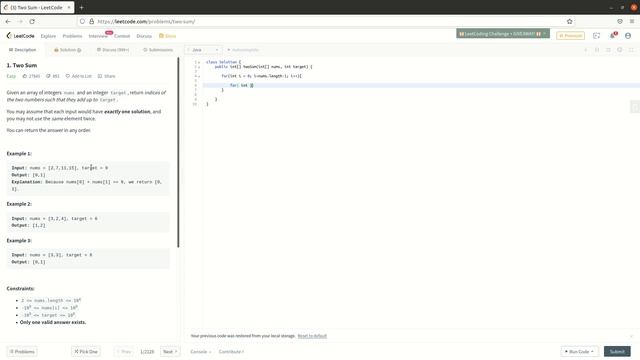640x360 pixels.
Task: Click the LeetCode logo
Action: tap(20, 36)
